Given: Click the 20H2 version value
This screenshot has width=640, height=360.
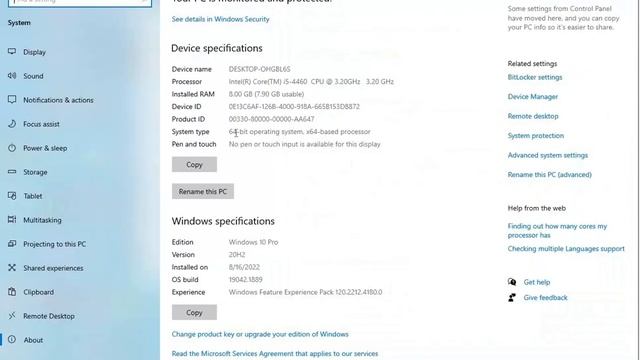Looking at the screenshot, I should (237, 255).
